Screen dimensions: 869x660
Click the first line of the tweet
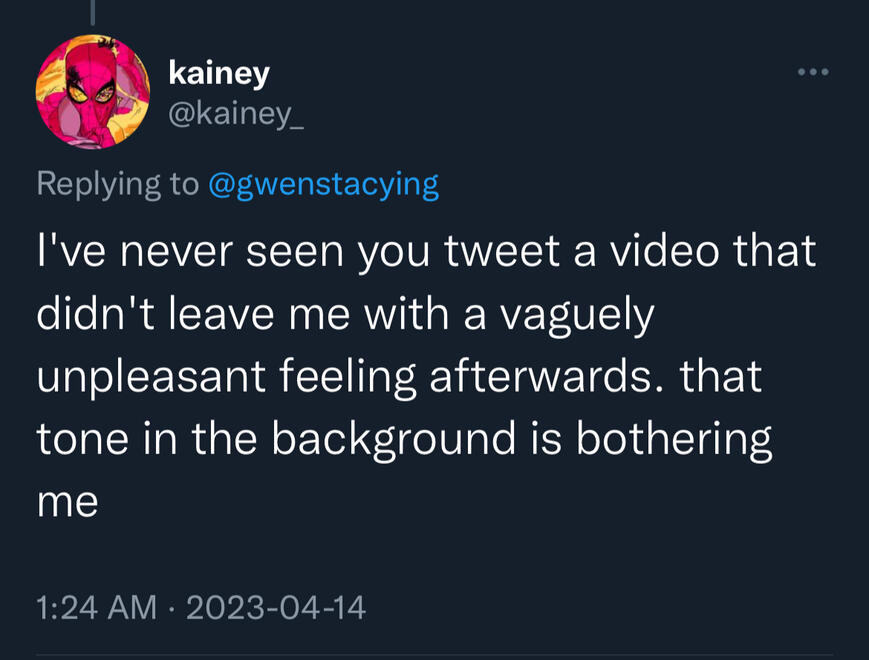425,251
